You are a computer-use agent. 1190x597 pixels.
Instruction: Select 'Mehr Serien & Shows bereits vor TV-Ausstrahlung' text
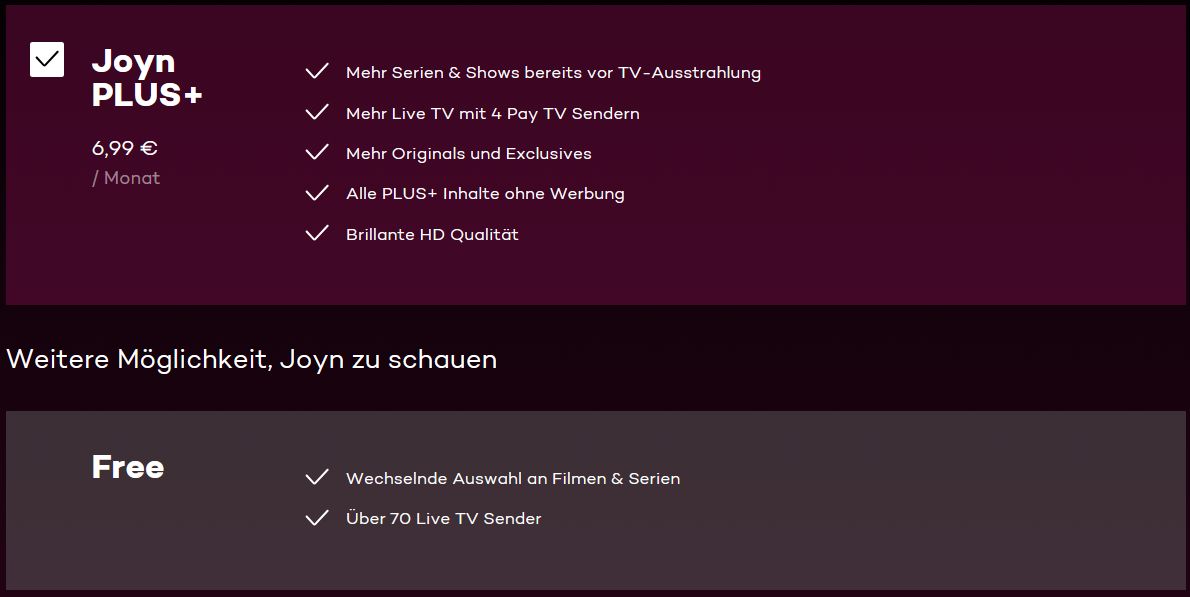553,73
